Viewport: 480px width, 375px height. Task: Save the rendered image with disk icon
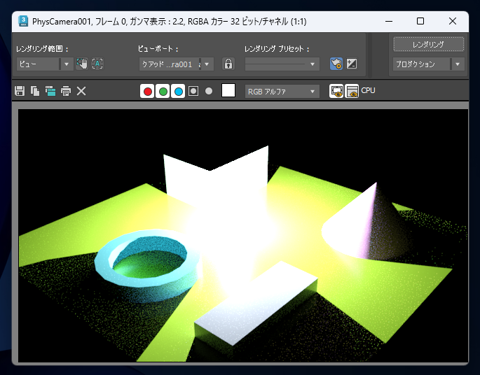tap(20, 91)
